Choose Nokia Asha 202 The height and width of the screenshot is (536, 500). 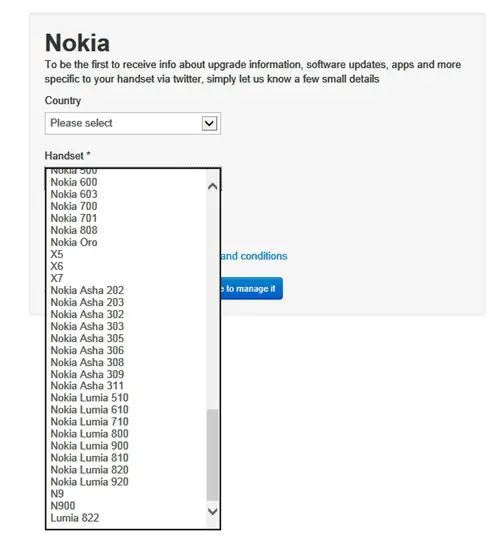tap(126, 290)
